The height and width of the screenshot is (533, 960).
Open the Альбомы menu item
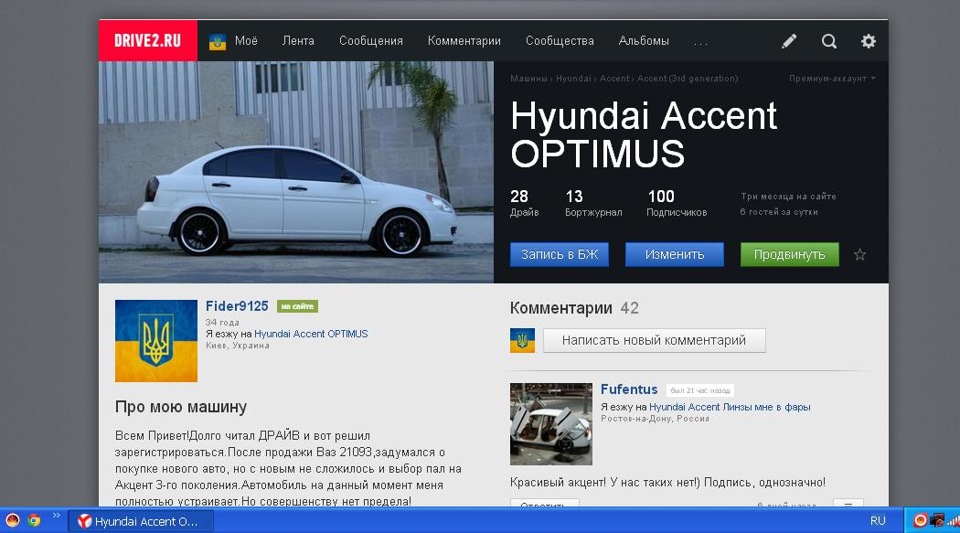(643, 41)
